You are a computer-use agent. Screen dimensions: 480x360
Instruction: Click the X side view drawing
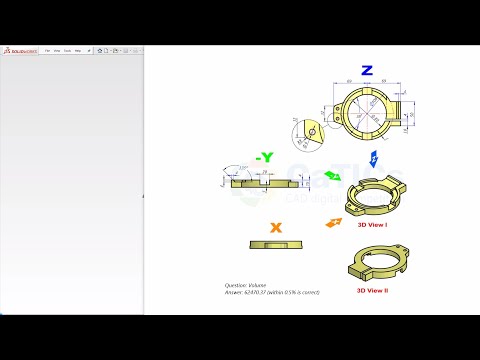point(276,245)
